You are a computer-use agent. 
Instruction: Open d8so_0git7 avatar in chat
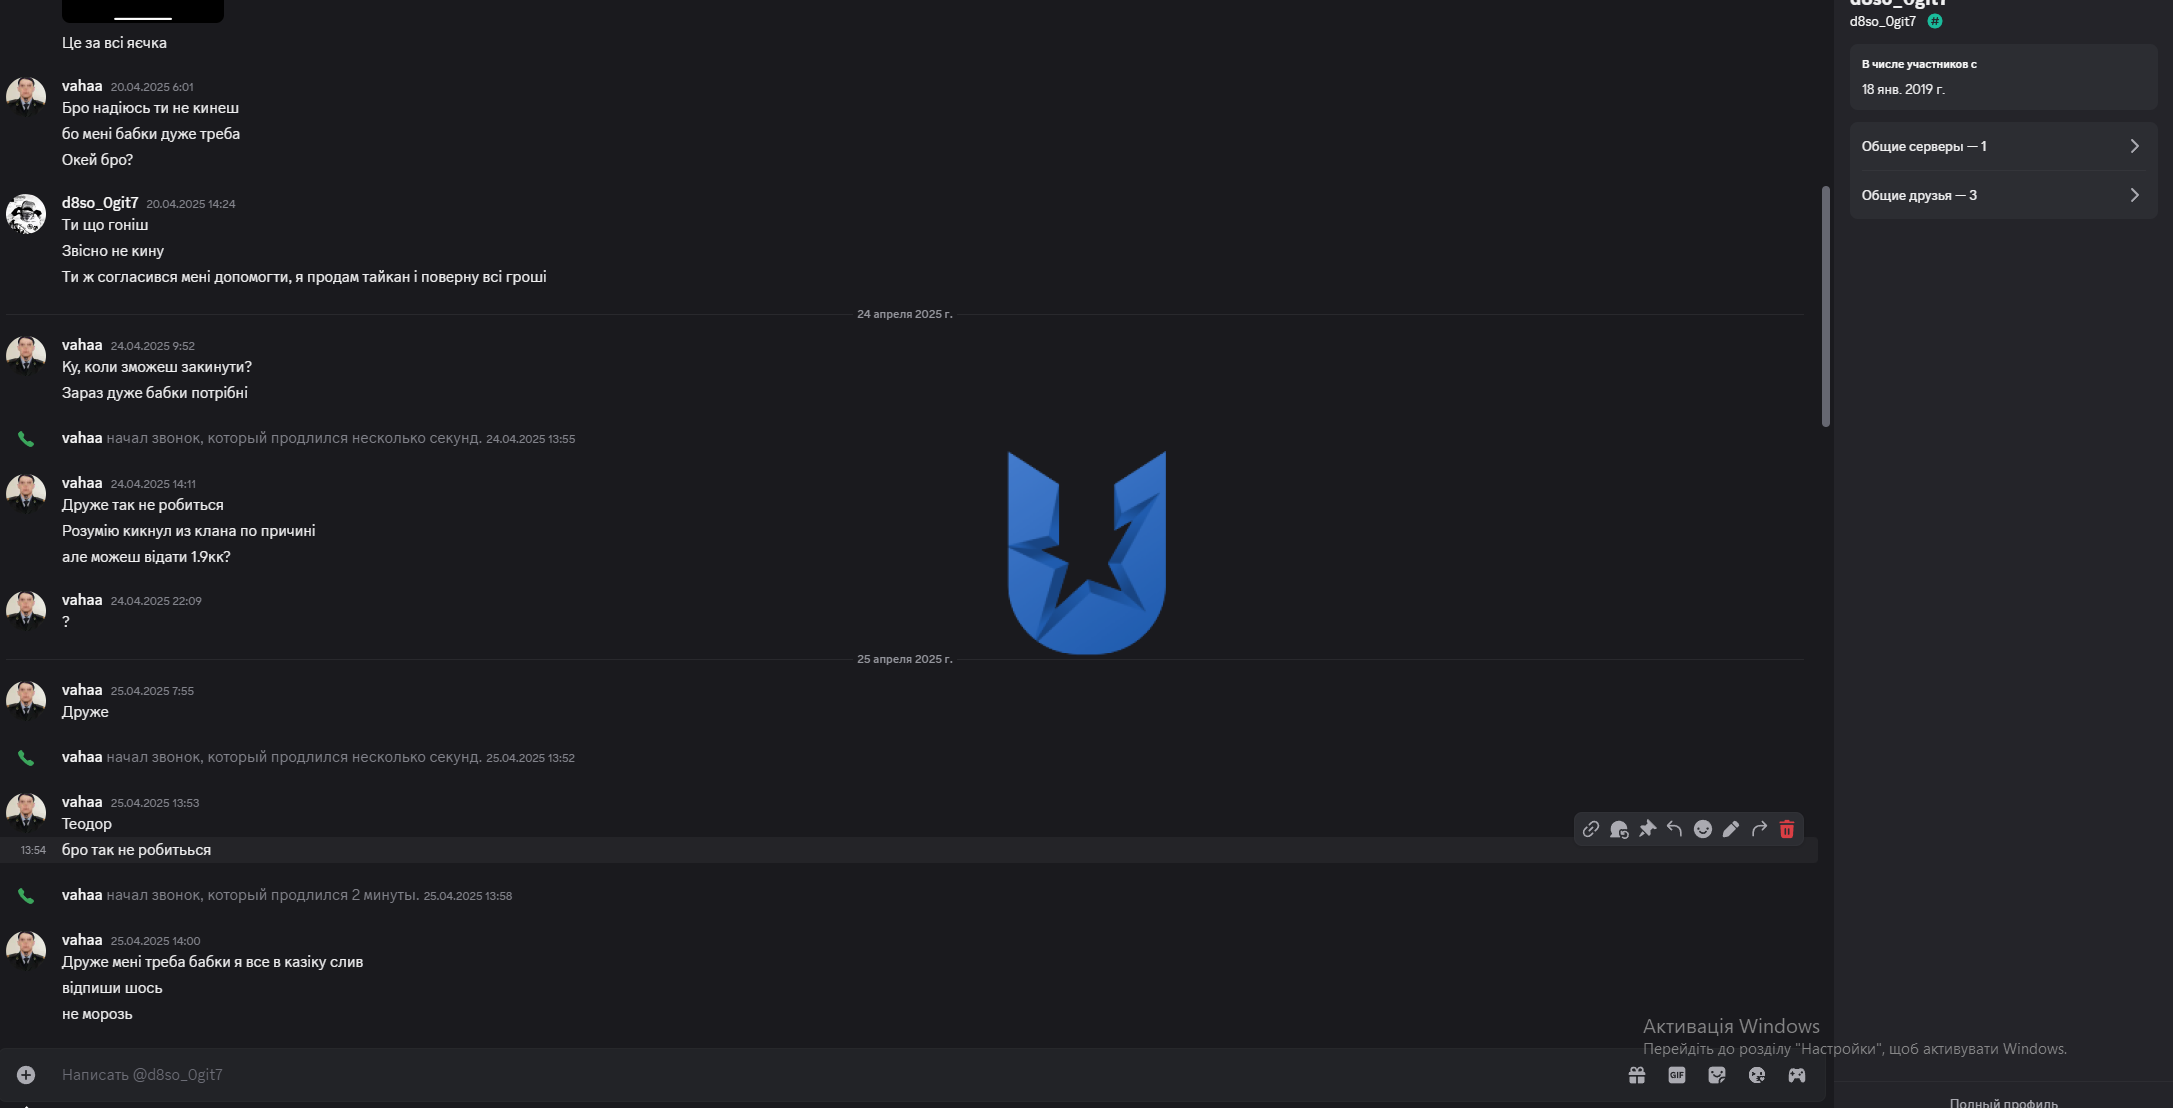click(x=26, y=214)
